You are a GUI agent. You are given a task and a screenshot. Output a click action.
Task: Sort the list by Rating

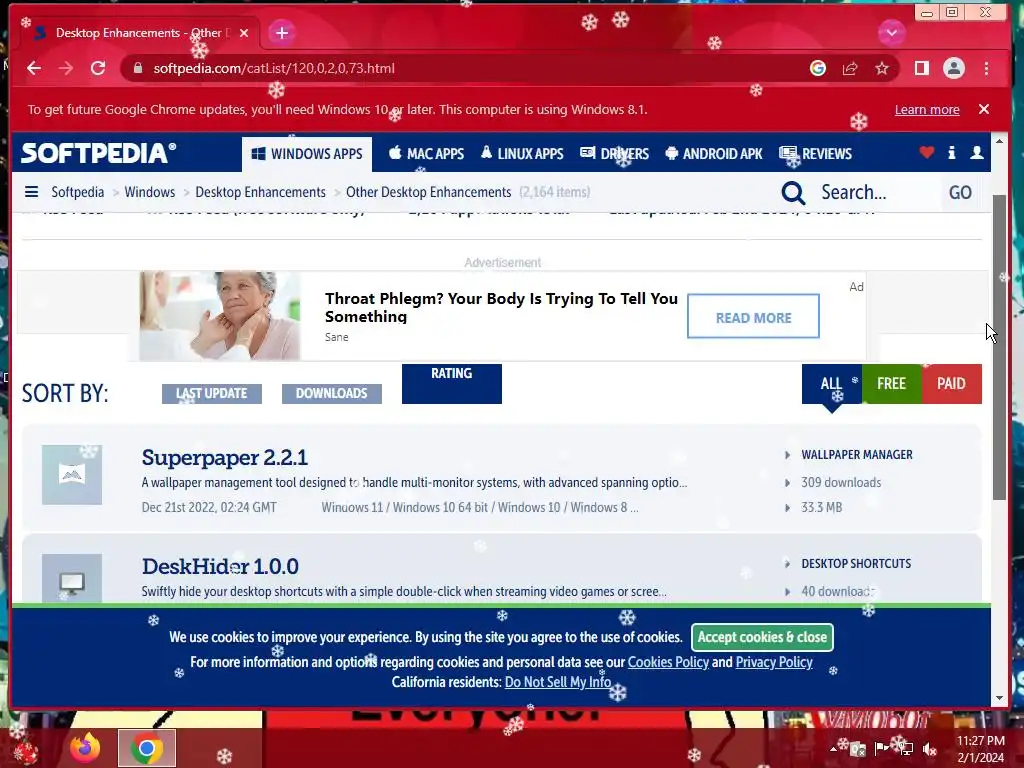[x=452, y=383]
